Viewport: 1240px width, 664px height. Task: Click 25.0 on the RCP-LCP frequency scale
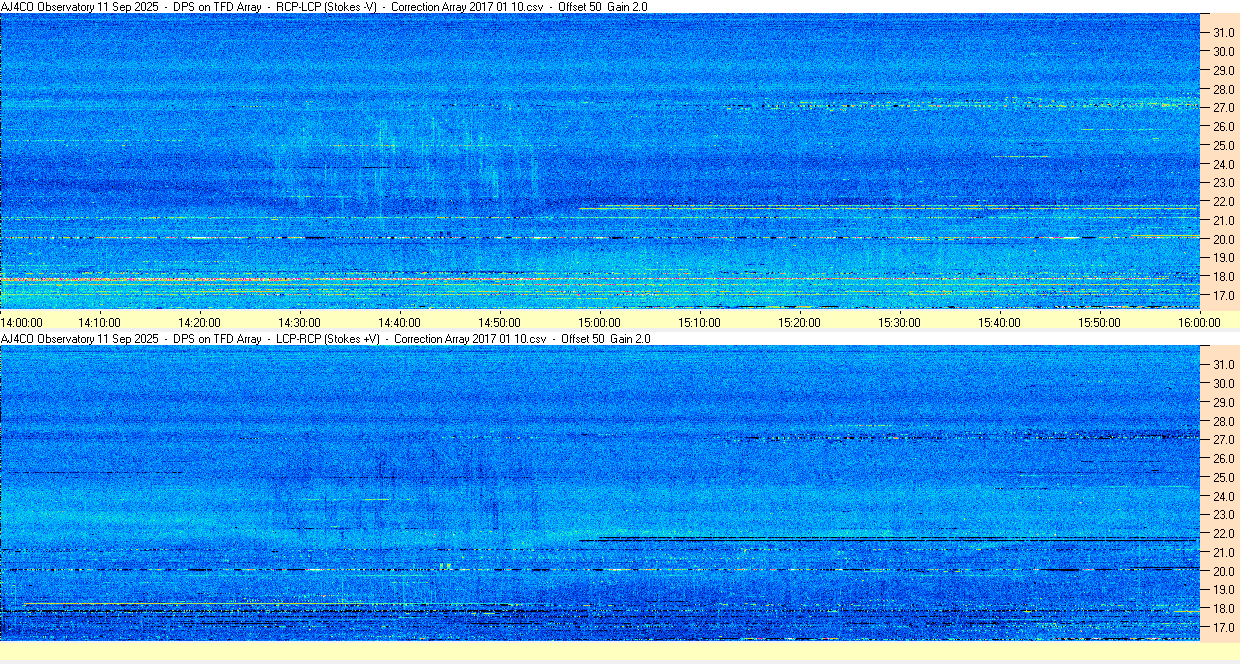click(1224, 145)
